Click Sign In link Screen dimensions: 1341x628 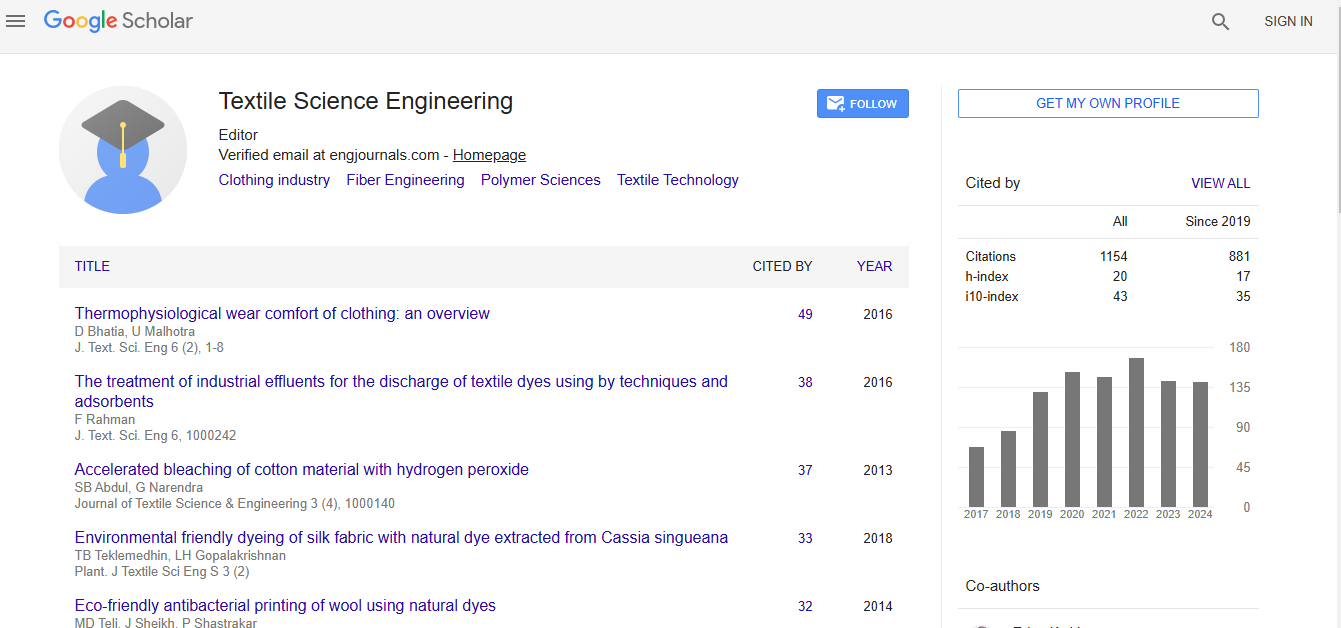pos(1288,21)
